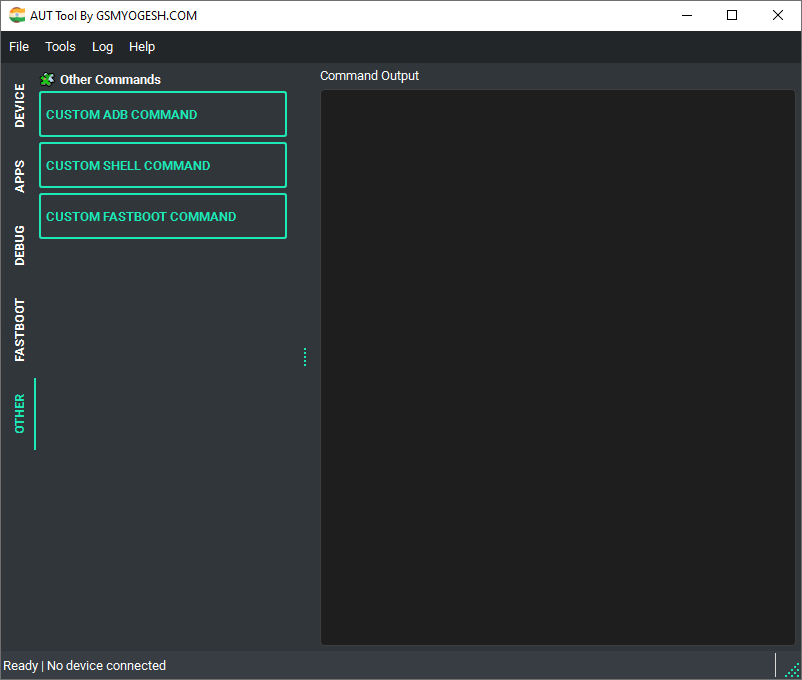Click the Command Output panel title label
This screenshot has width=802, height=680.
click(369, 75)
